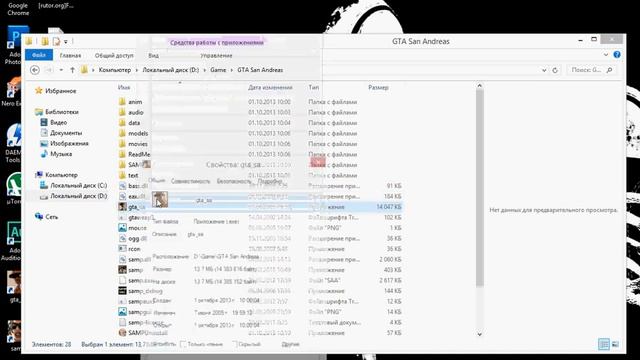Viewport: 640px width, 360px height.
Task: Open the Управление ribbon tab
Action: pos(216,55)
